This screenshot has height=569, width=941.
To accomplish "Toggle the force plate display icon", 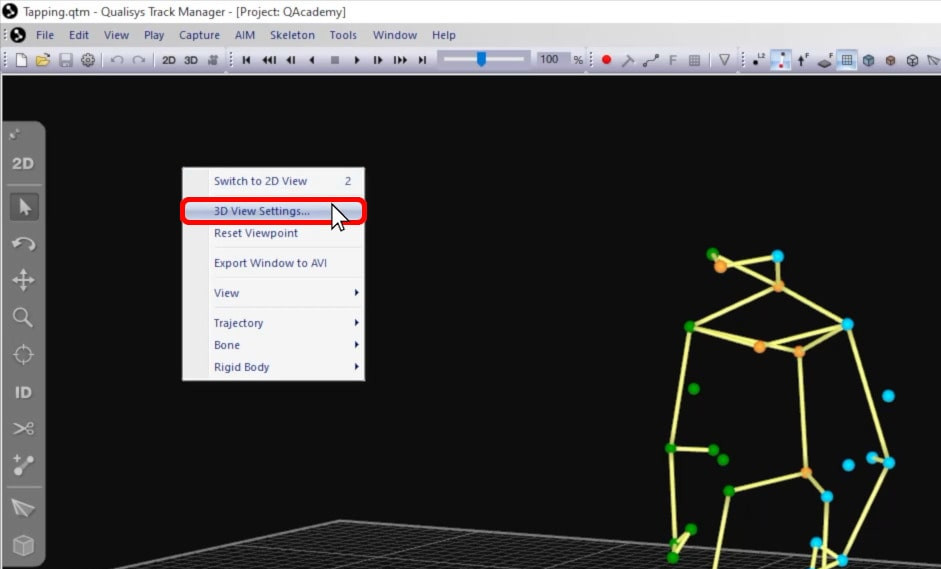I will click(x=825, y=60).
